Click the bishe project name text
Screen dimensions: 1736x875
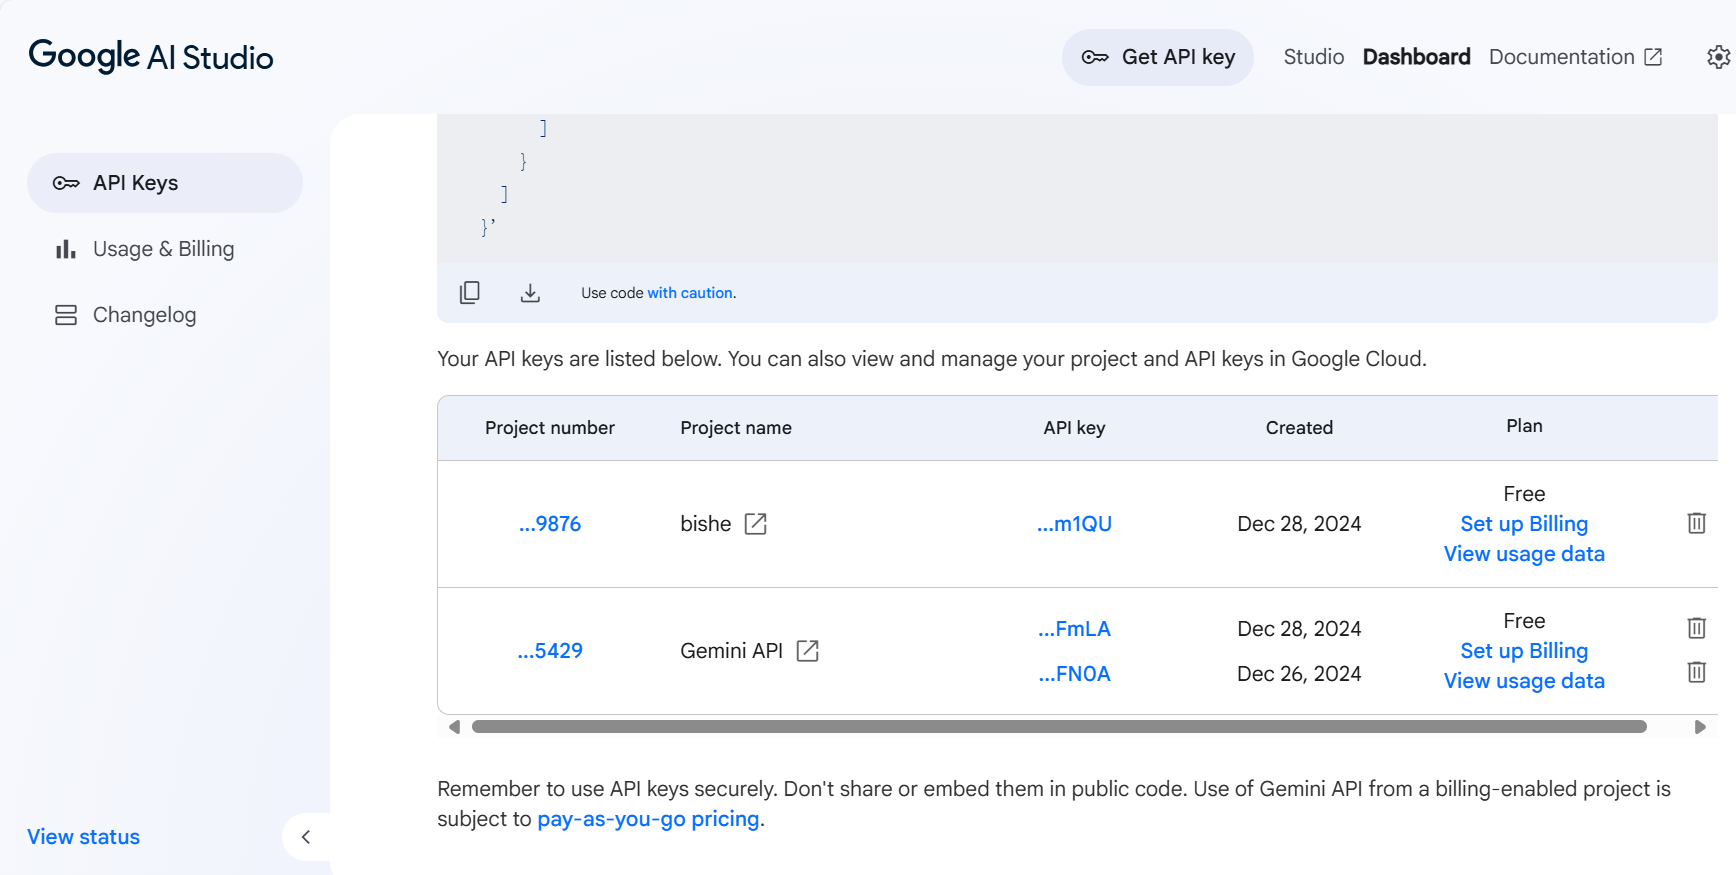706,524
